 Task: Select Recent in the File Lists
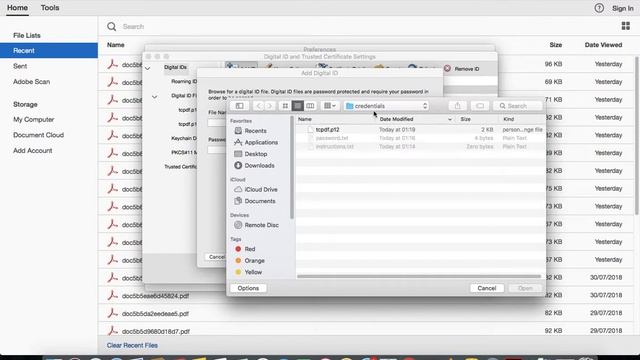point(49,51)
